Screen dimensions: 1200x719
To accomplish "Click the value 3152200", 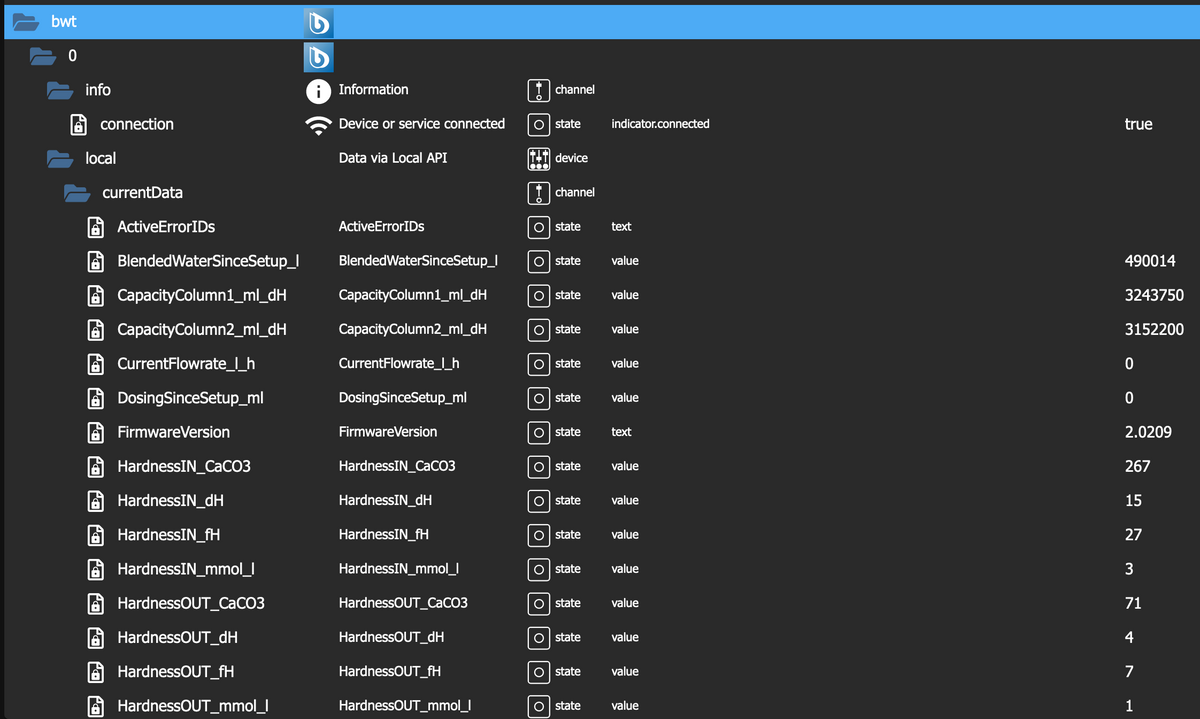I will [1154, 329].
